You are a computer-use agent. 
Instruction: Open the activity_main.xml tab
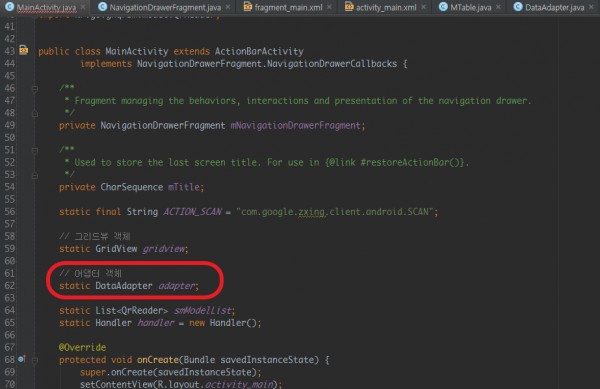tap(386, 7)
